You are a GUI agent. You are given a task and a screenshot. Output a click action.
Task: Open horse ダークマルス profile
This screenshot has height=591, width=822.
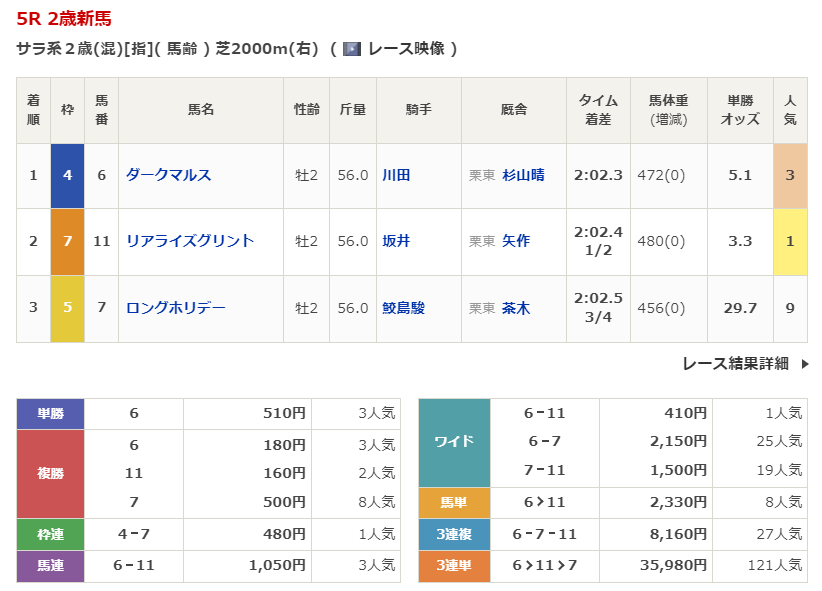[168, 175]
